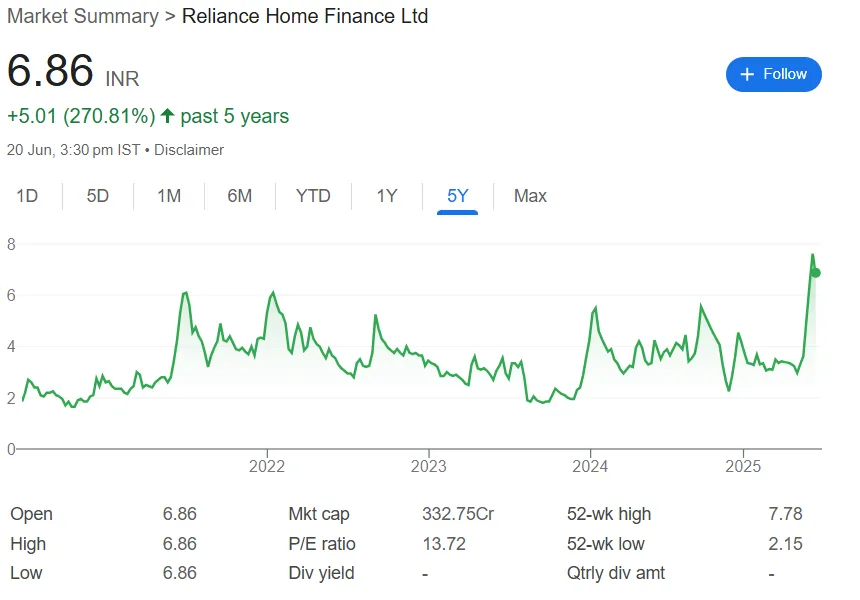The image size is (860, 600).
Task: Open the Disclaimer link
Action: click(189, 150)
